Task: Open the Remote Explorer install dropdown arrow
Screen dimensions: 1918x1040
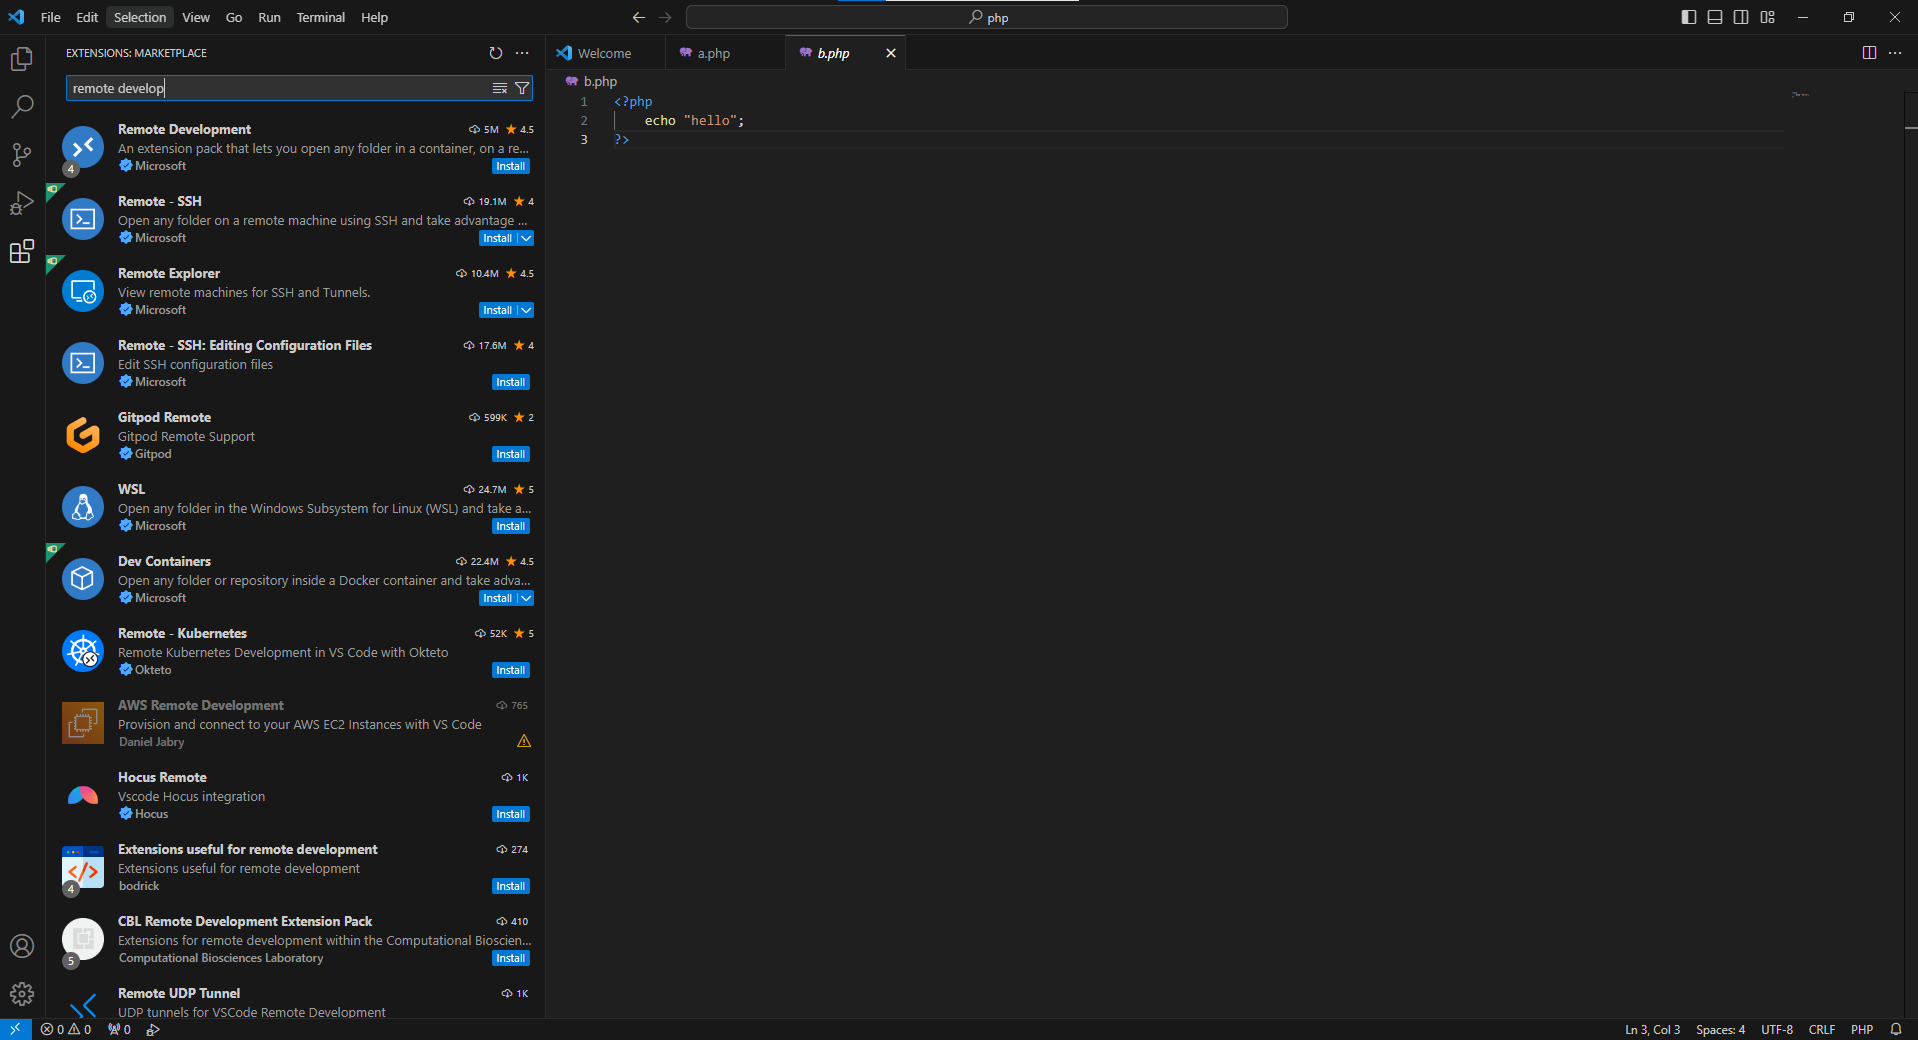Action: tap(526, 310)
